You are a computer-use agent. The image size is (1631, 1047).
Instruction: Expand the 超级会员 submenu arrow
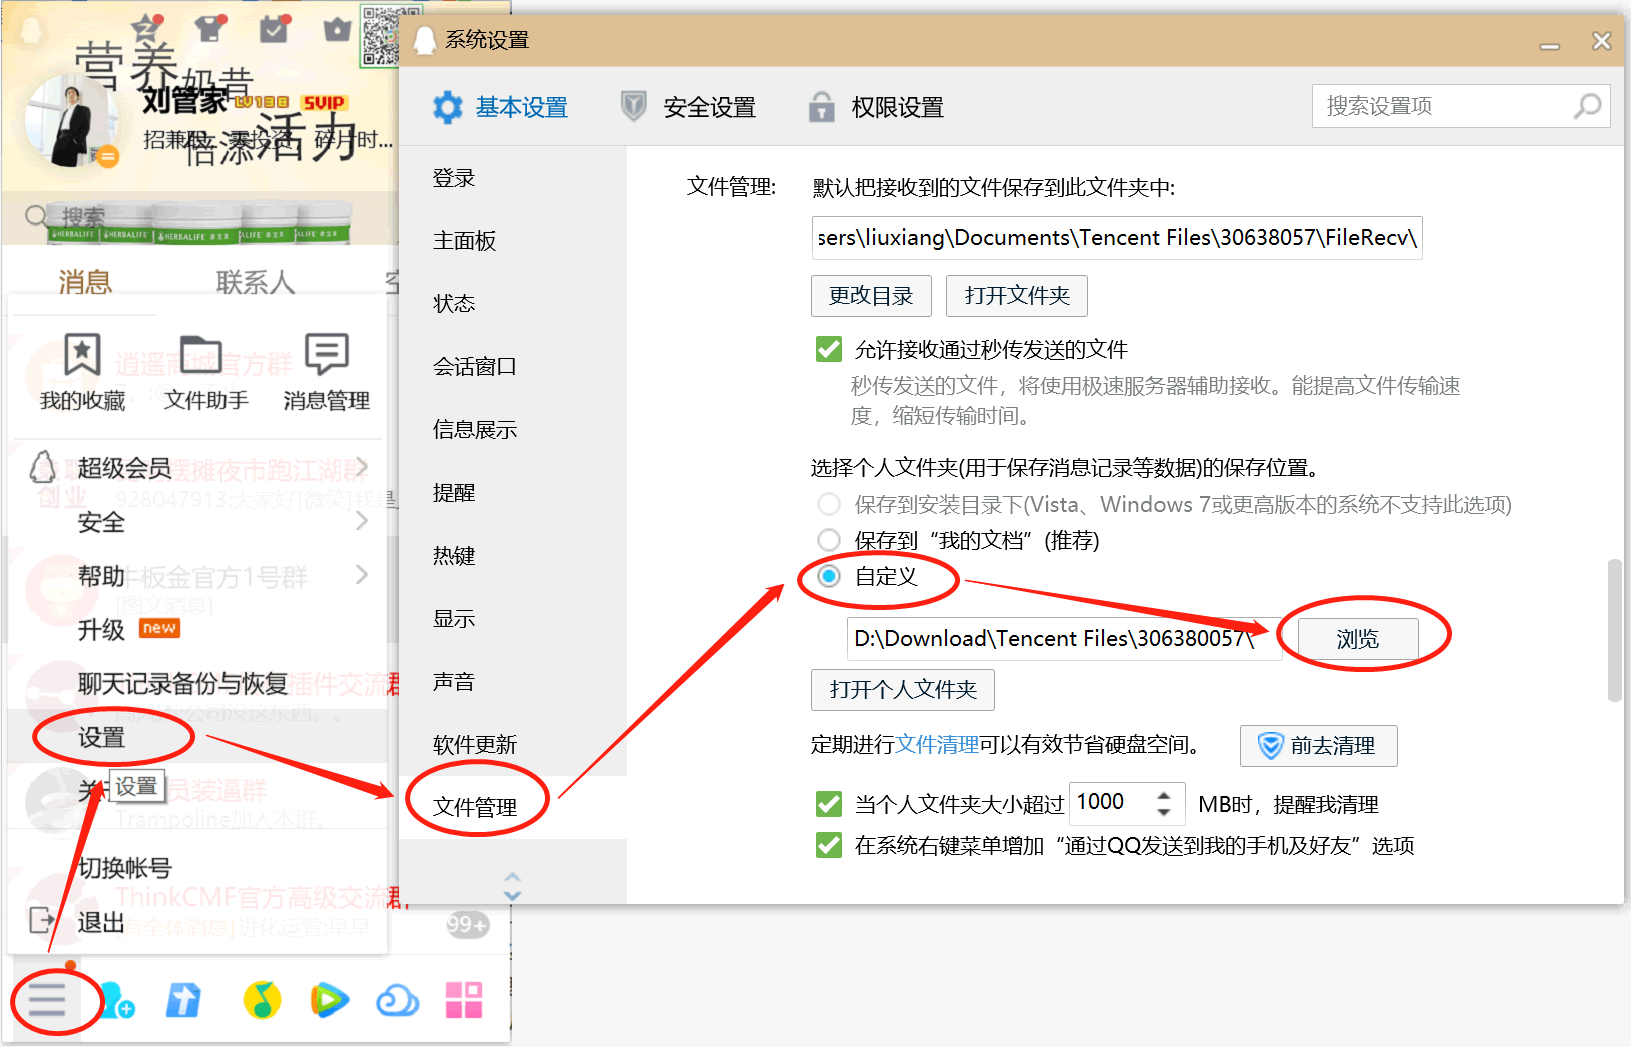(x=361, y=467)
